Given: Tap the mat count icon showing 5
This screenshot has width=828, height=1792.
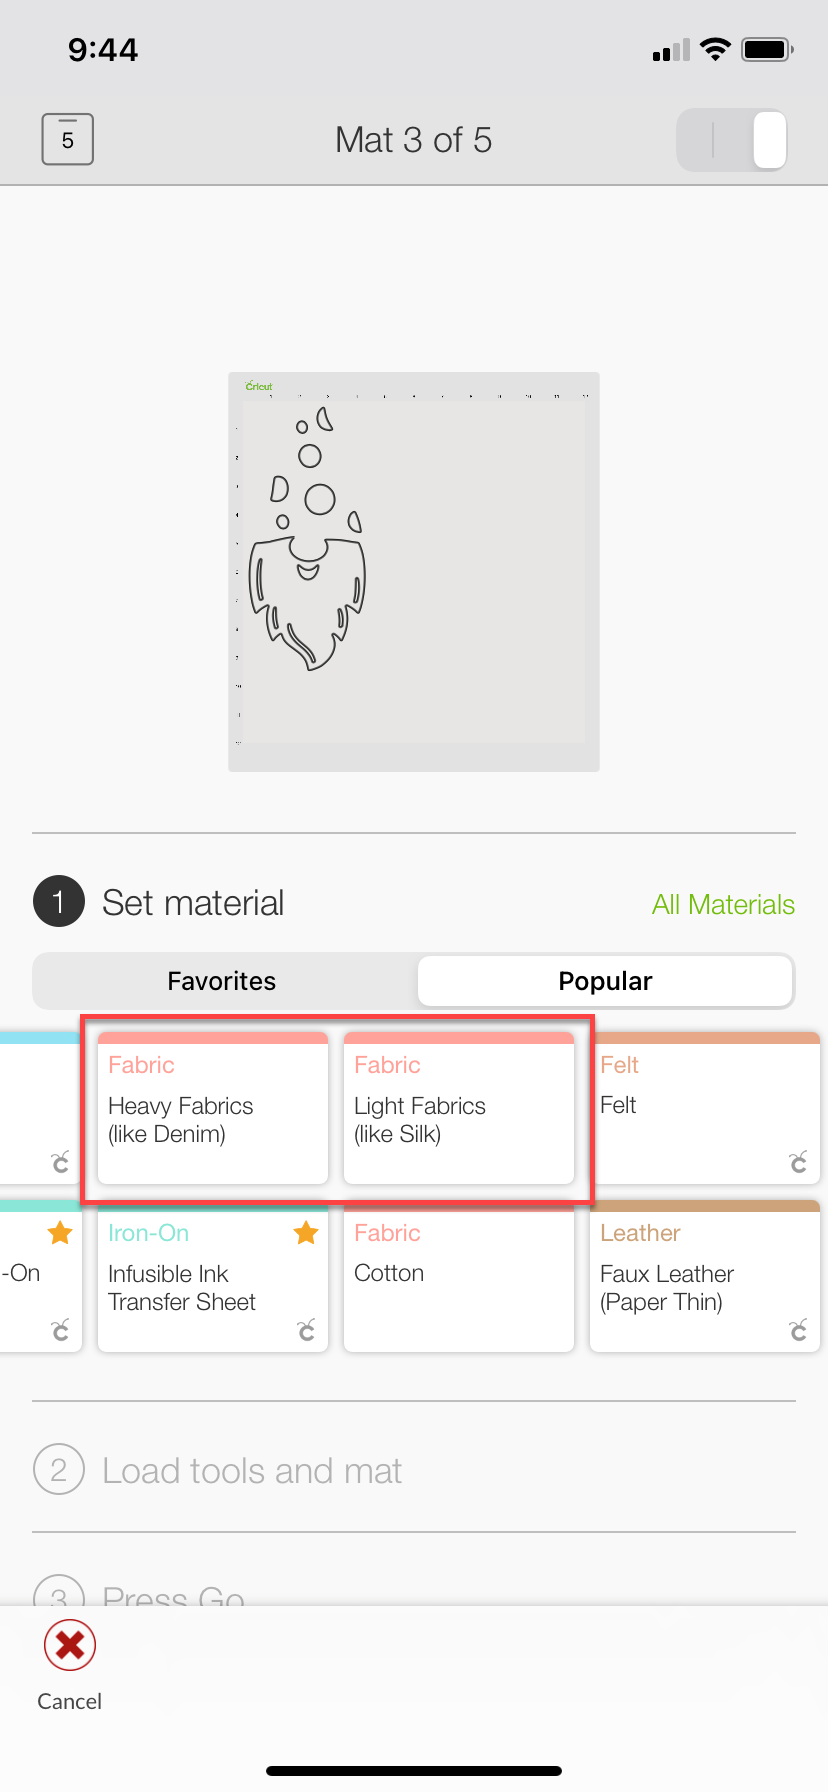Looking at the screenshot, I should 66,140.
